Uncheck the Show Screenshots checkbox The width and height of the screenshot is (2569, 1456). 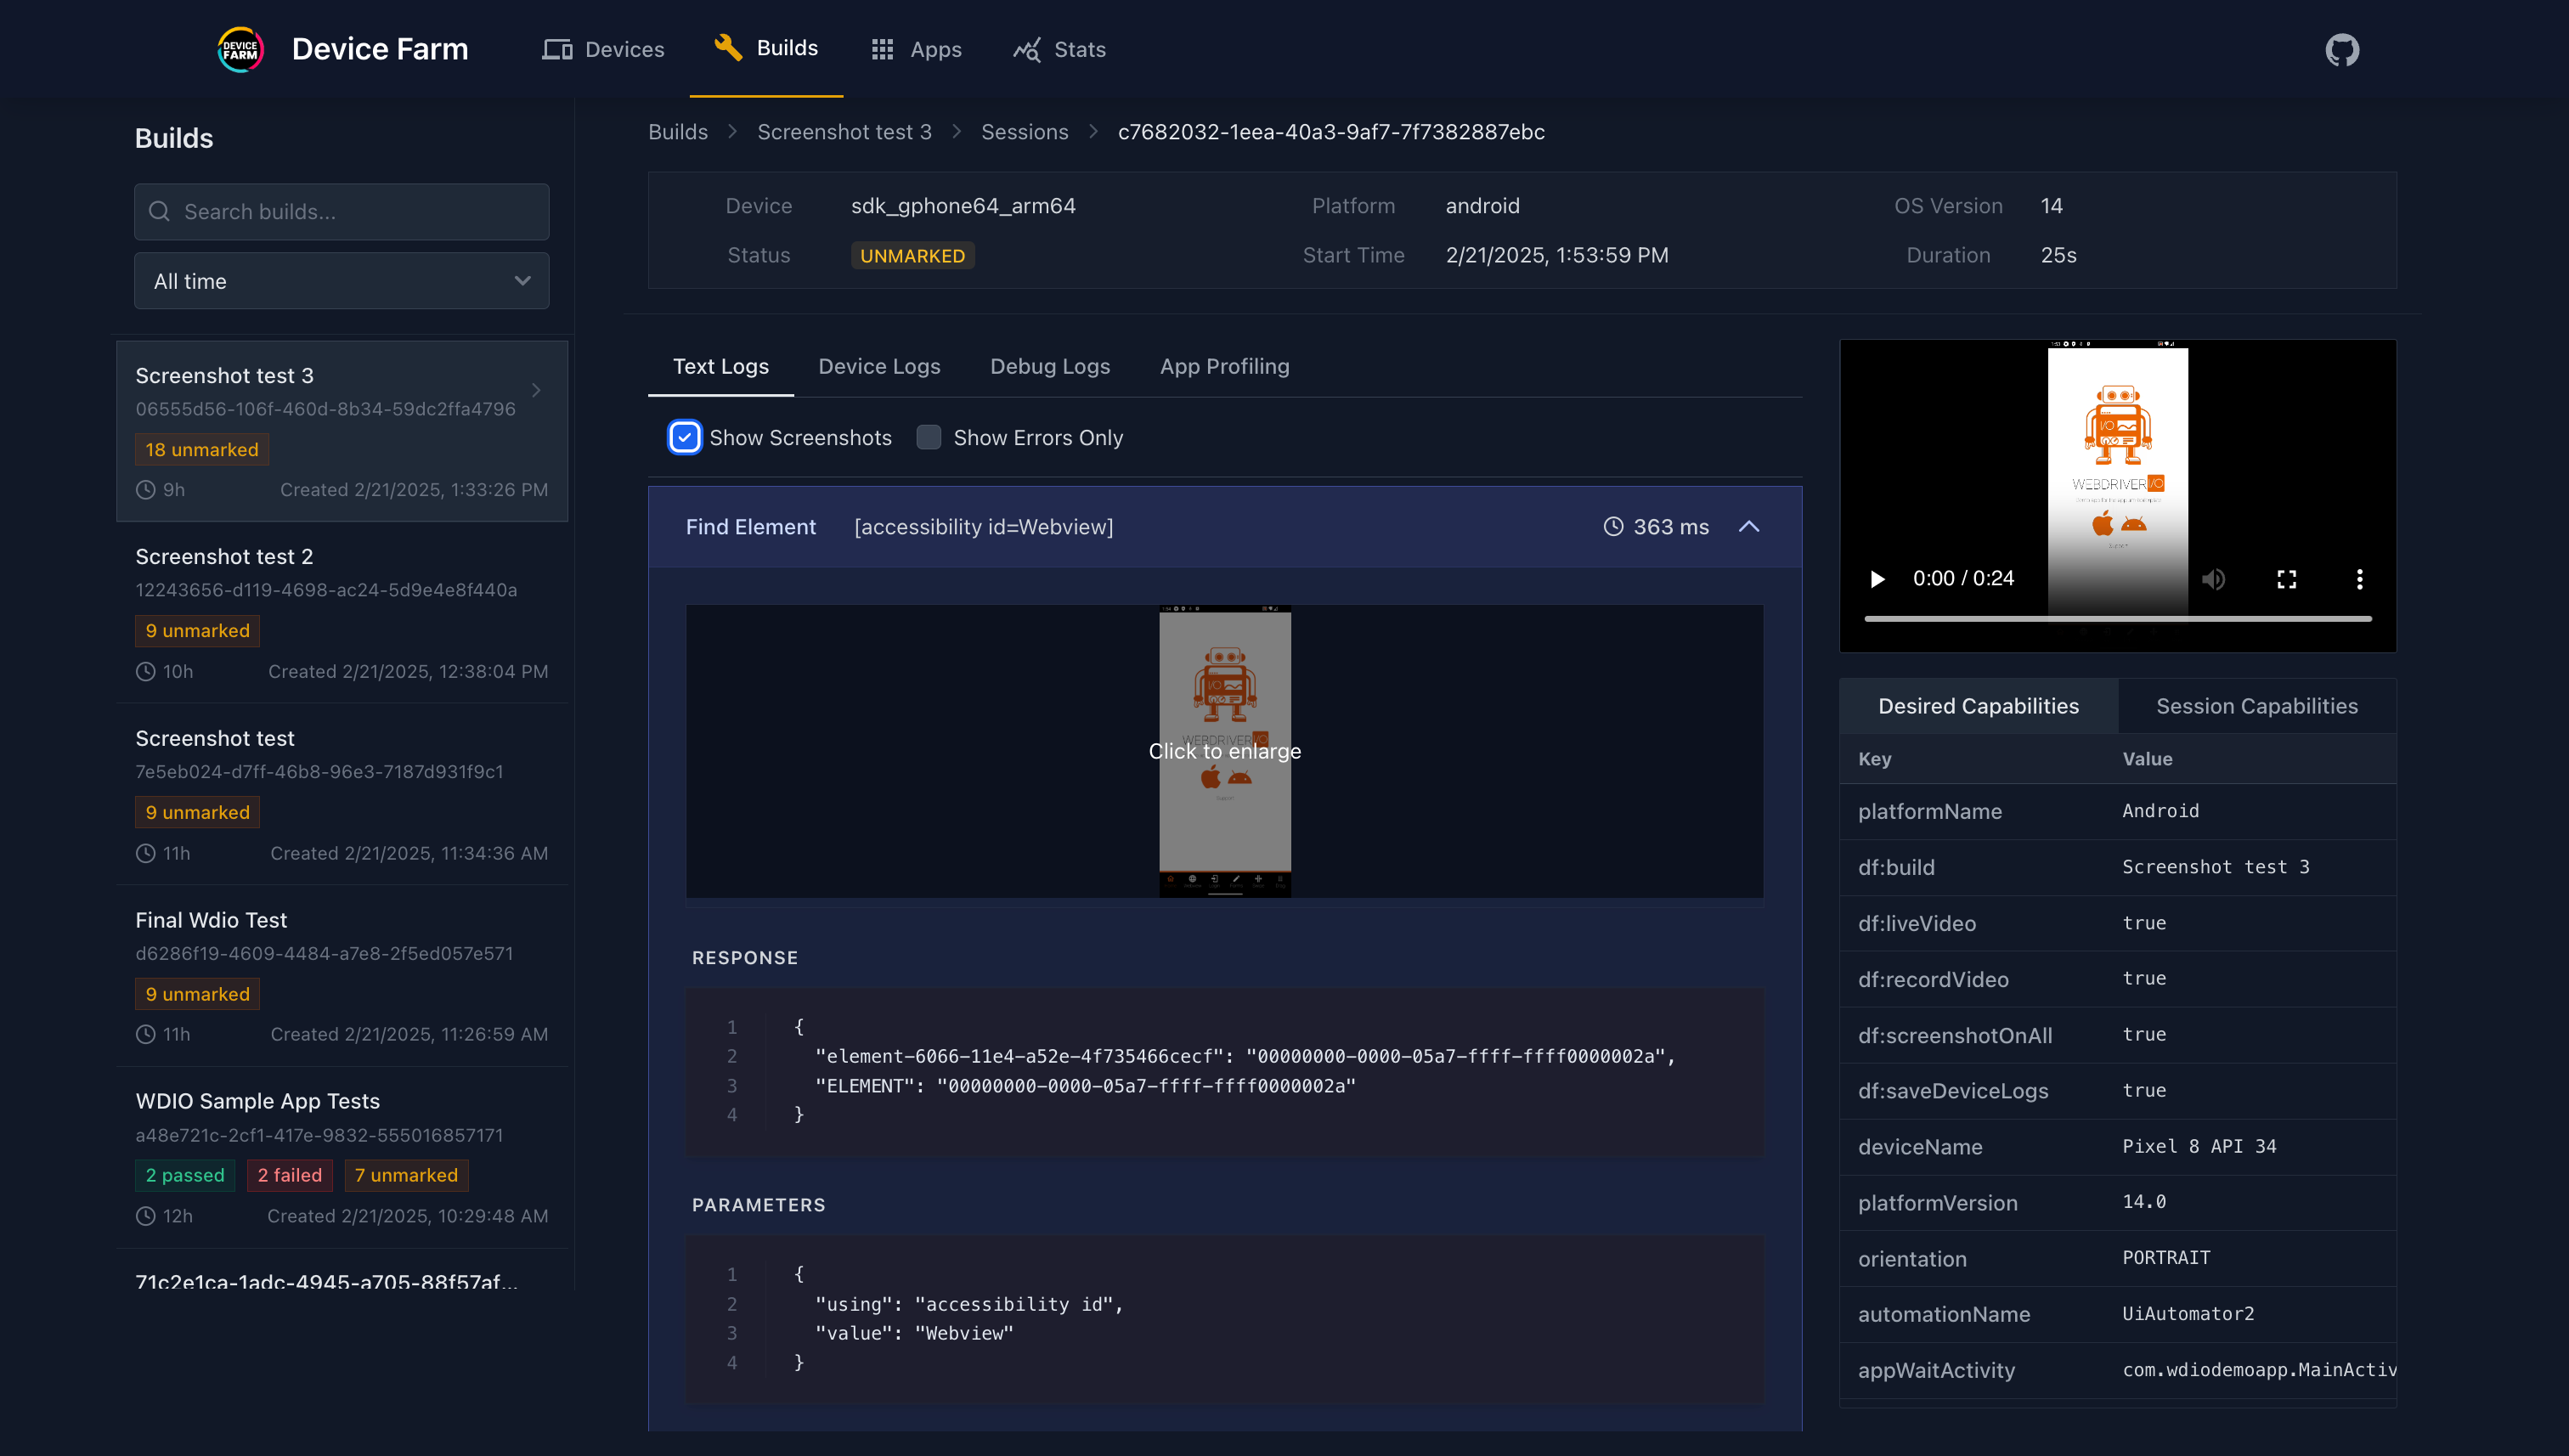(685, 437)
